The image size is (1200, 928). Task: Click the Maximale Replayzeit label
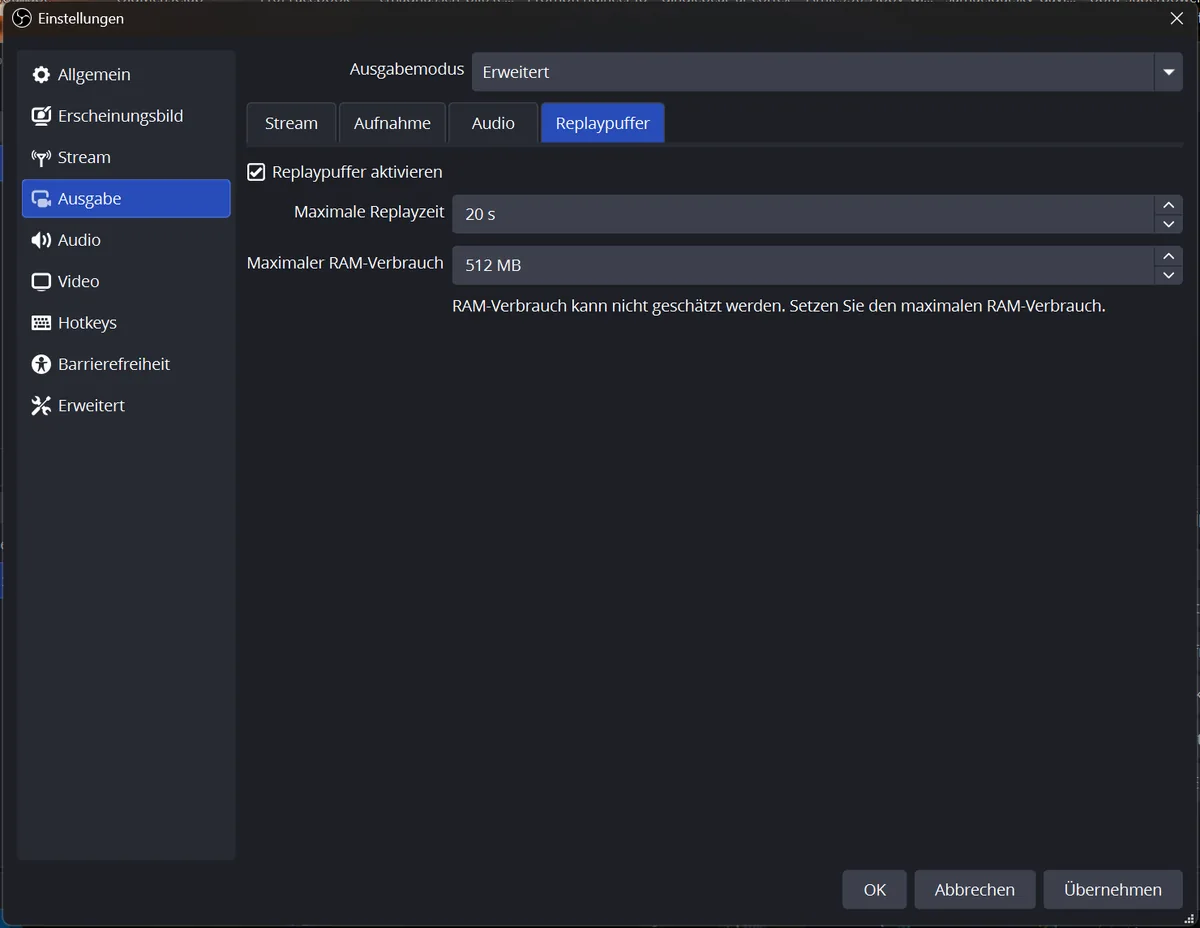point(369,212)
